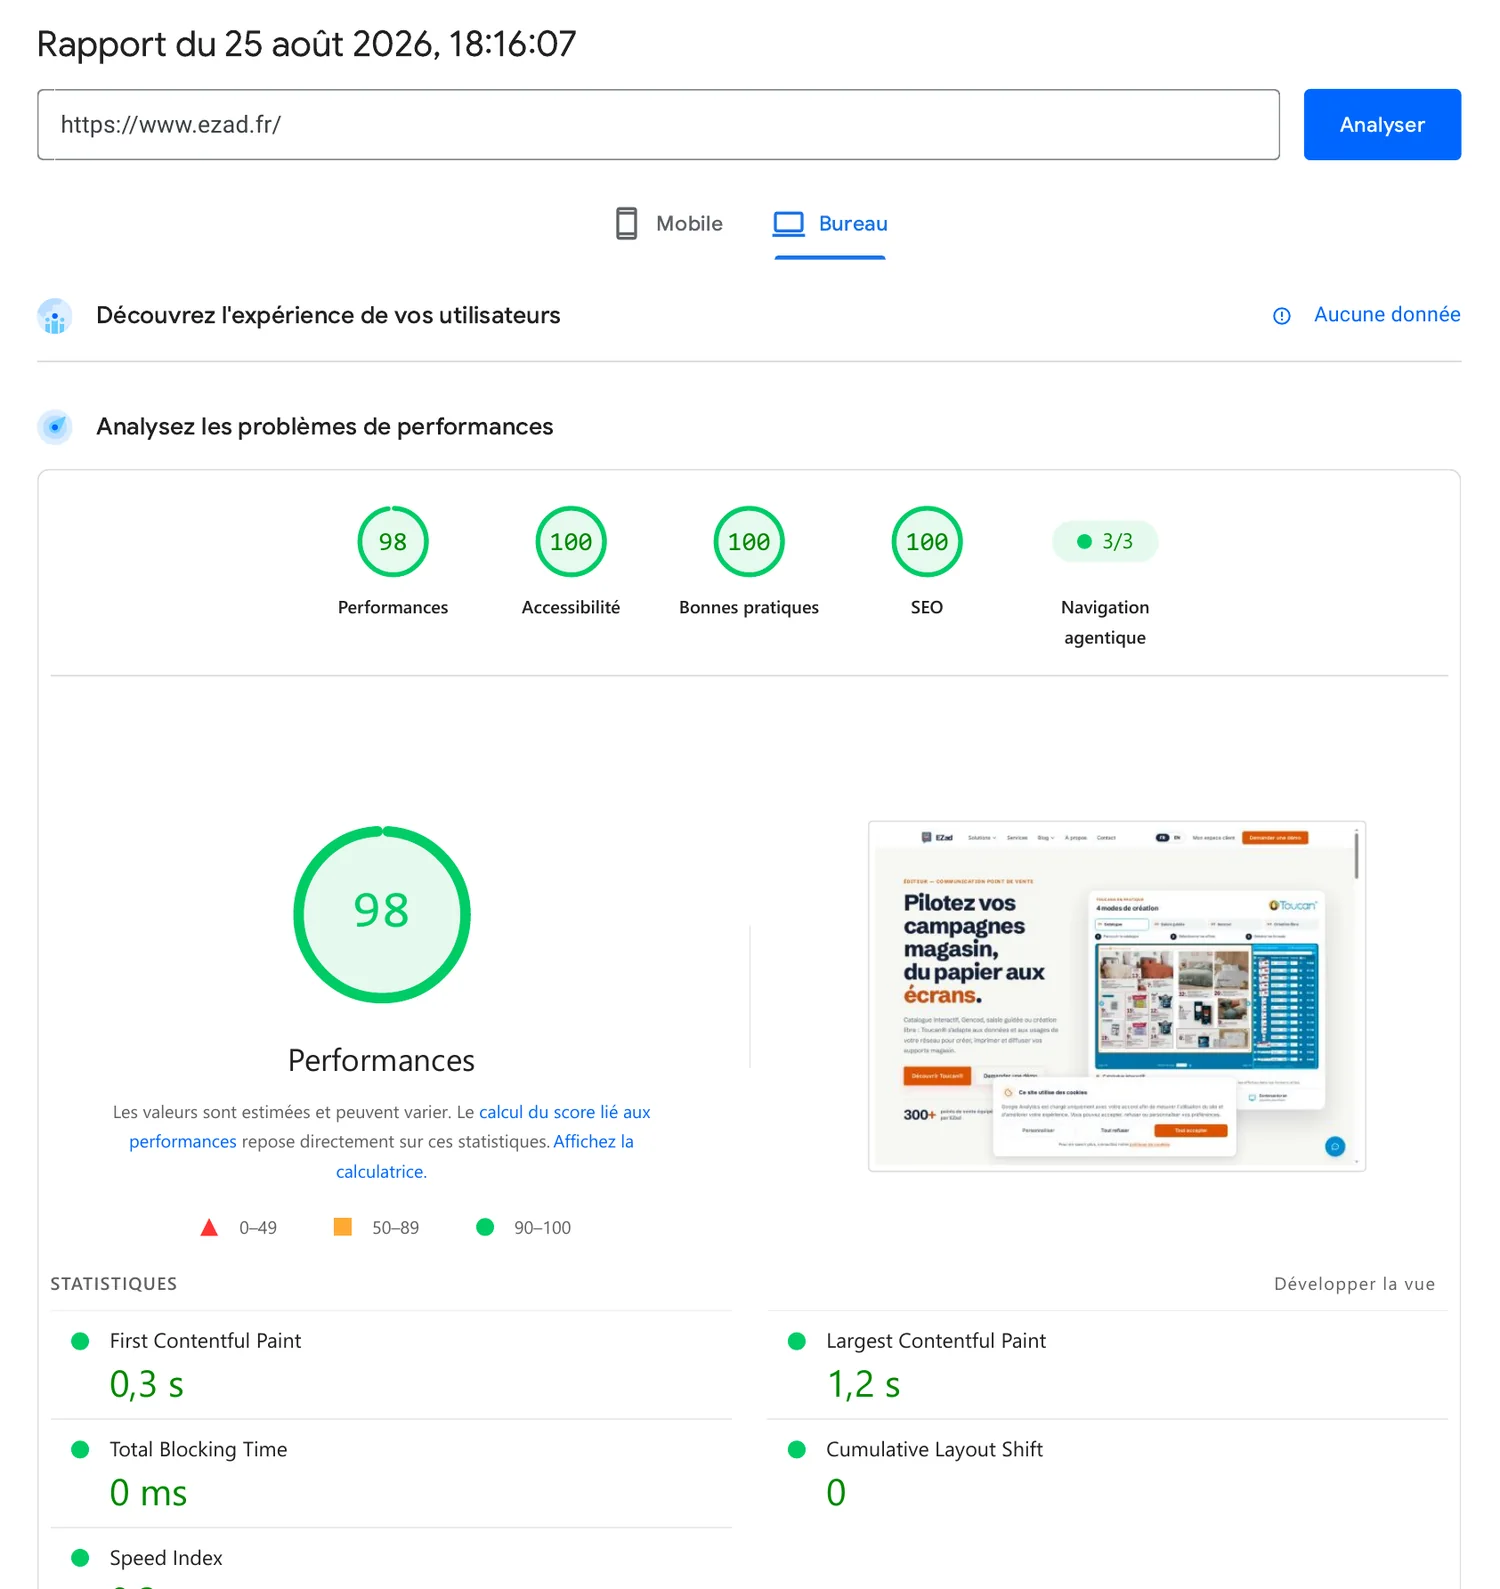The height and width of the screenshot is (1589, 1500).
Task: Click the large 98 performance gauge
Action: pyautogui.click(x=382, y=914)
